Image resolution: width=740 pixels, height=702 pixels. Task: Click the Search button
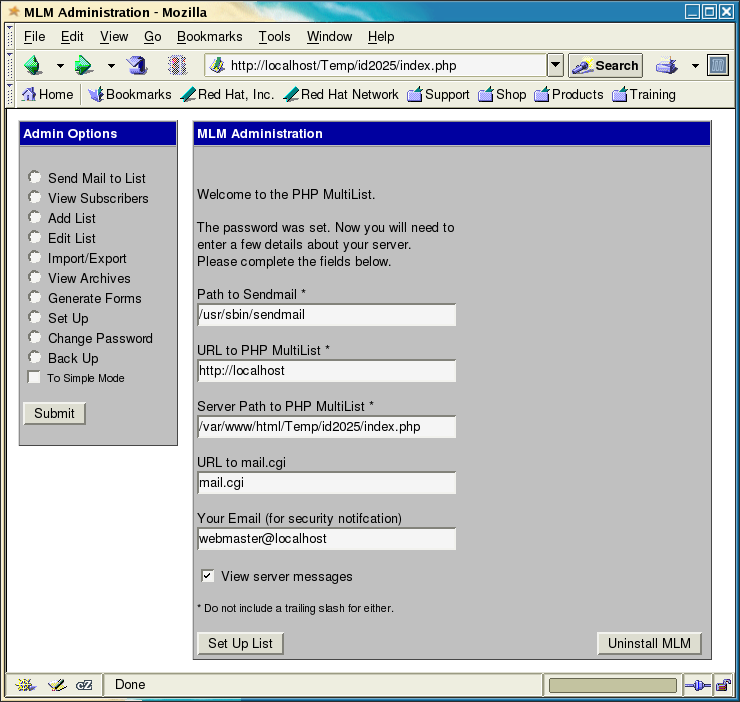[605, 66]
